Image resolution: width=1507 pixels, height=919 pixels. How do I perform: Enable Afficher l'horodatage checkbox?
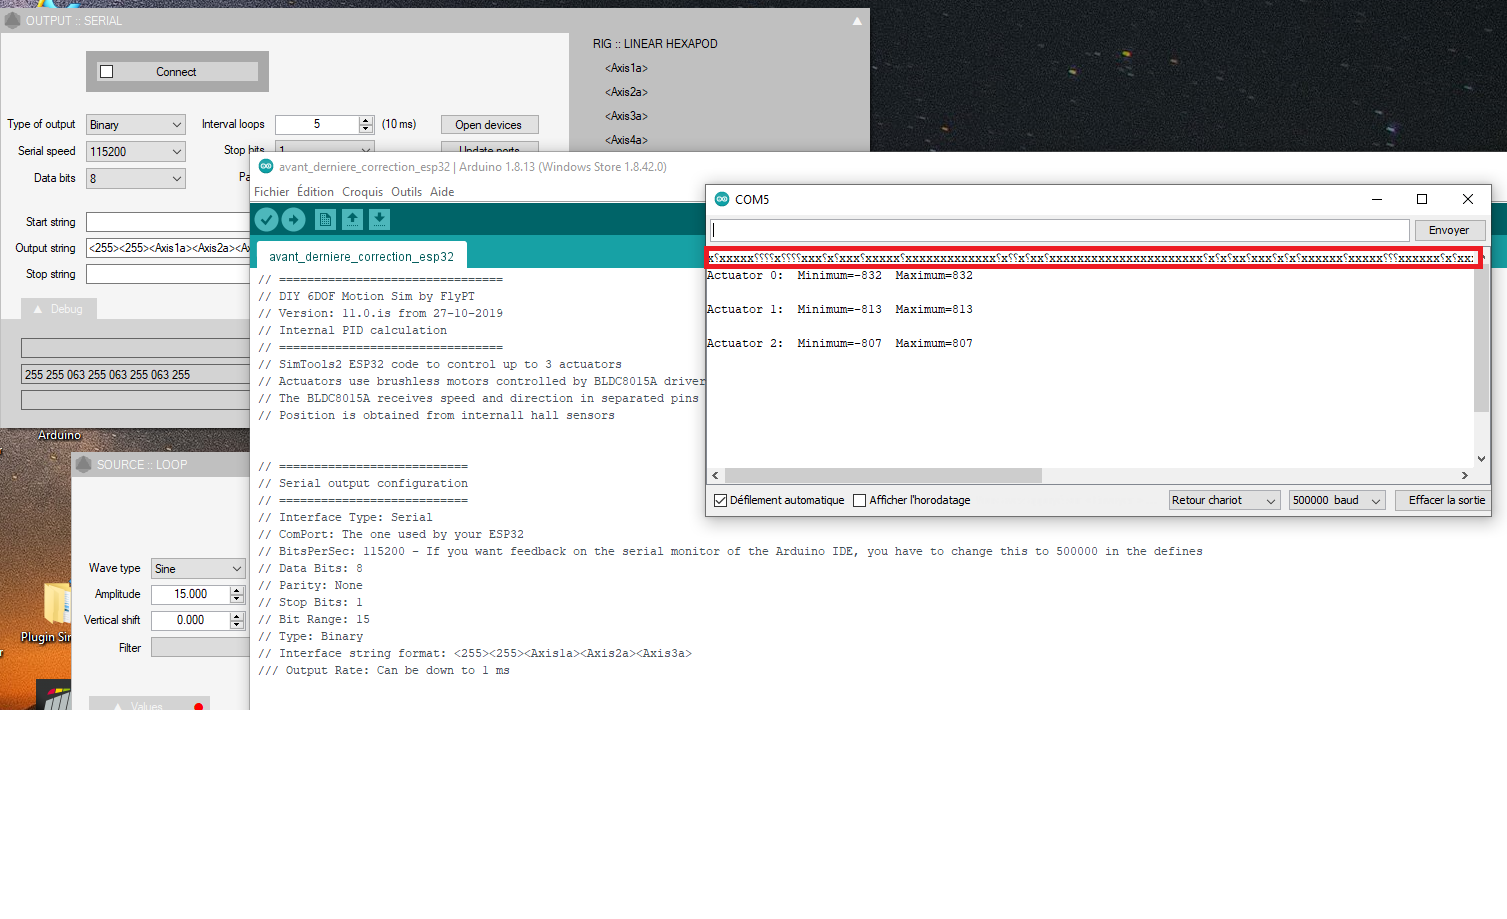859,500
